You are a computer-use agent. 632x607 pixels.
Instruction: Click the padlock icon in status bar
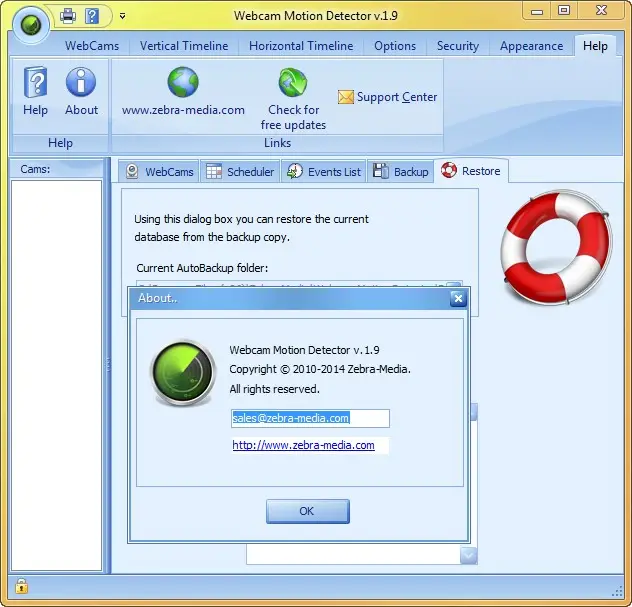[21, 586]
